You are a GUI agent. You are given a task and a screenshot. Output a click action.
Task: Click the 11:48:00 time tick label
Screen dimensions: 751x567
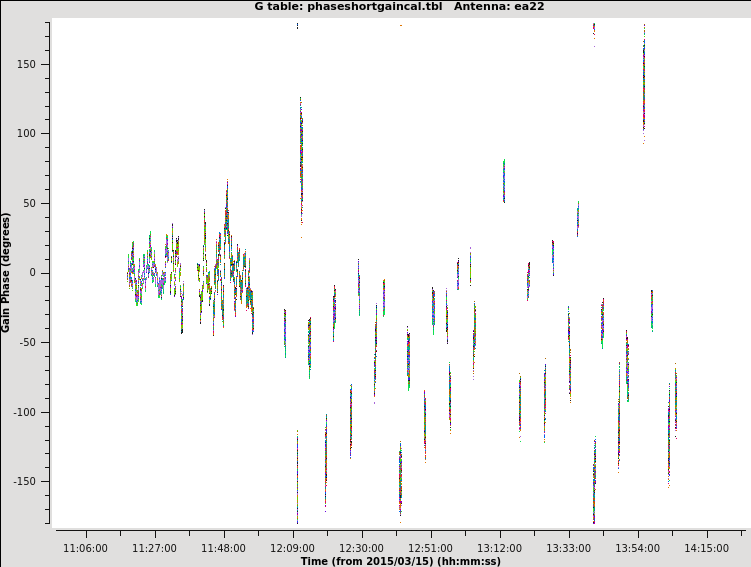(223, 548)
